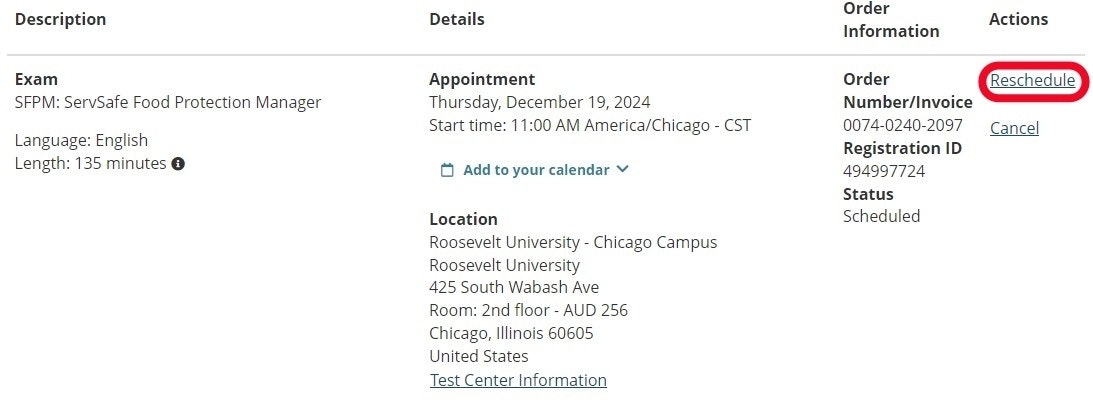The image size is (1093, 412).
Task: Click the Scheduled status text
Action: 881,216
